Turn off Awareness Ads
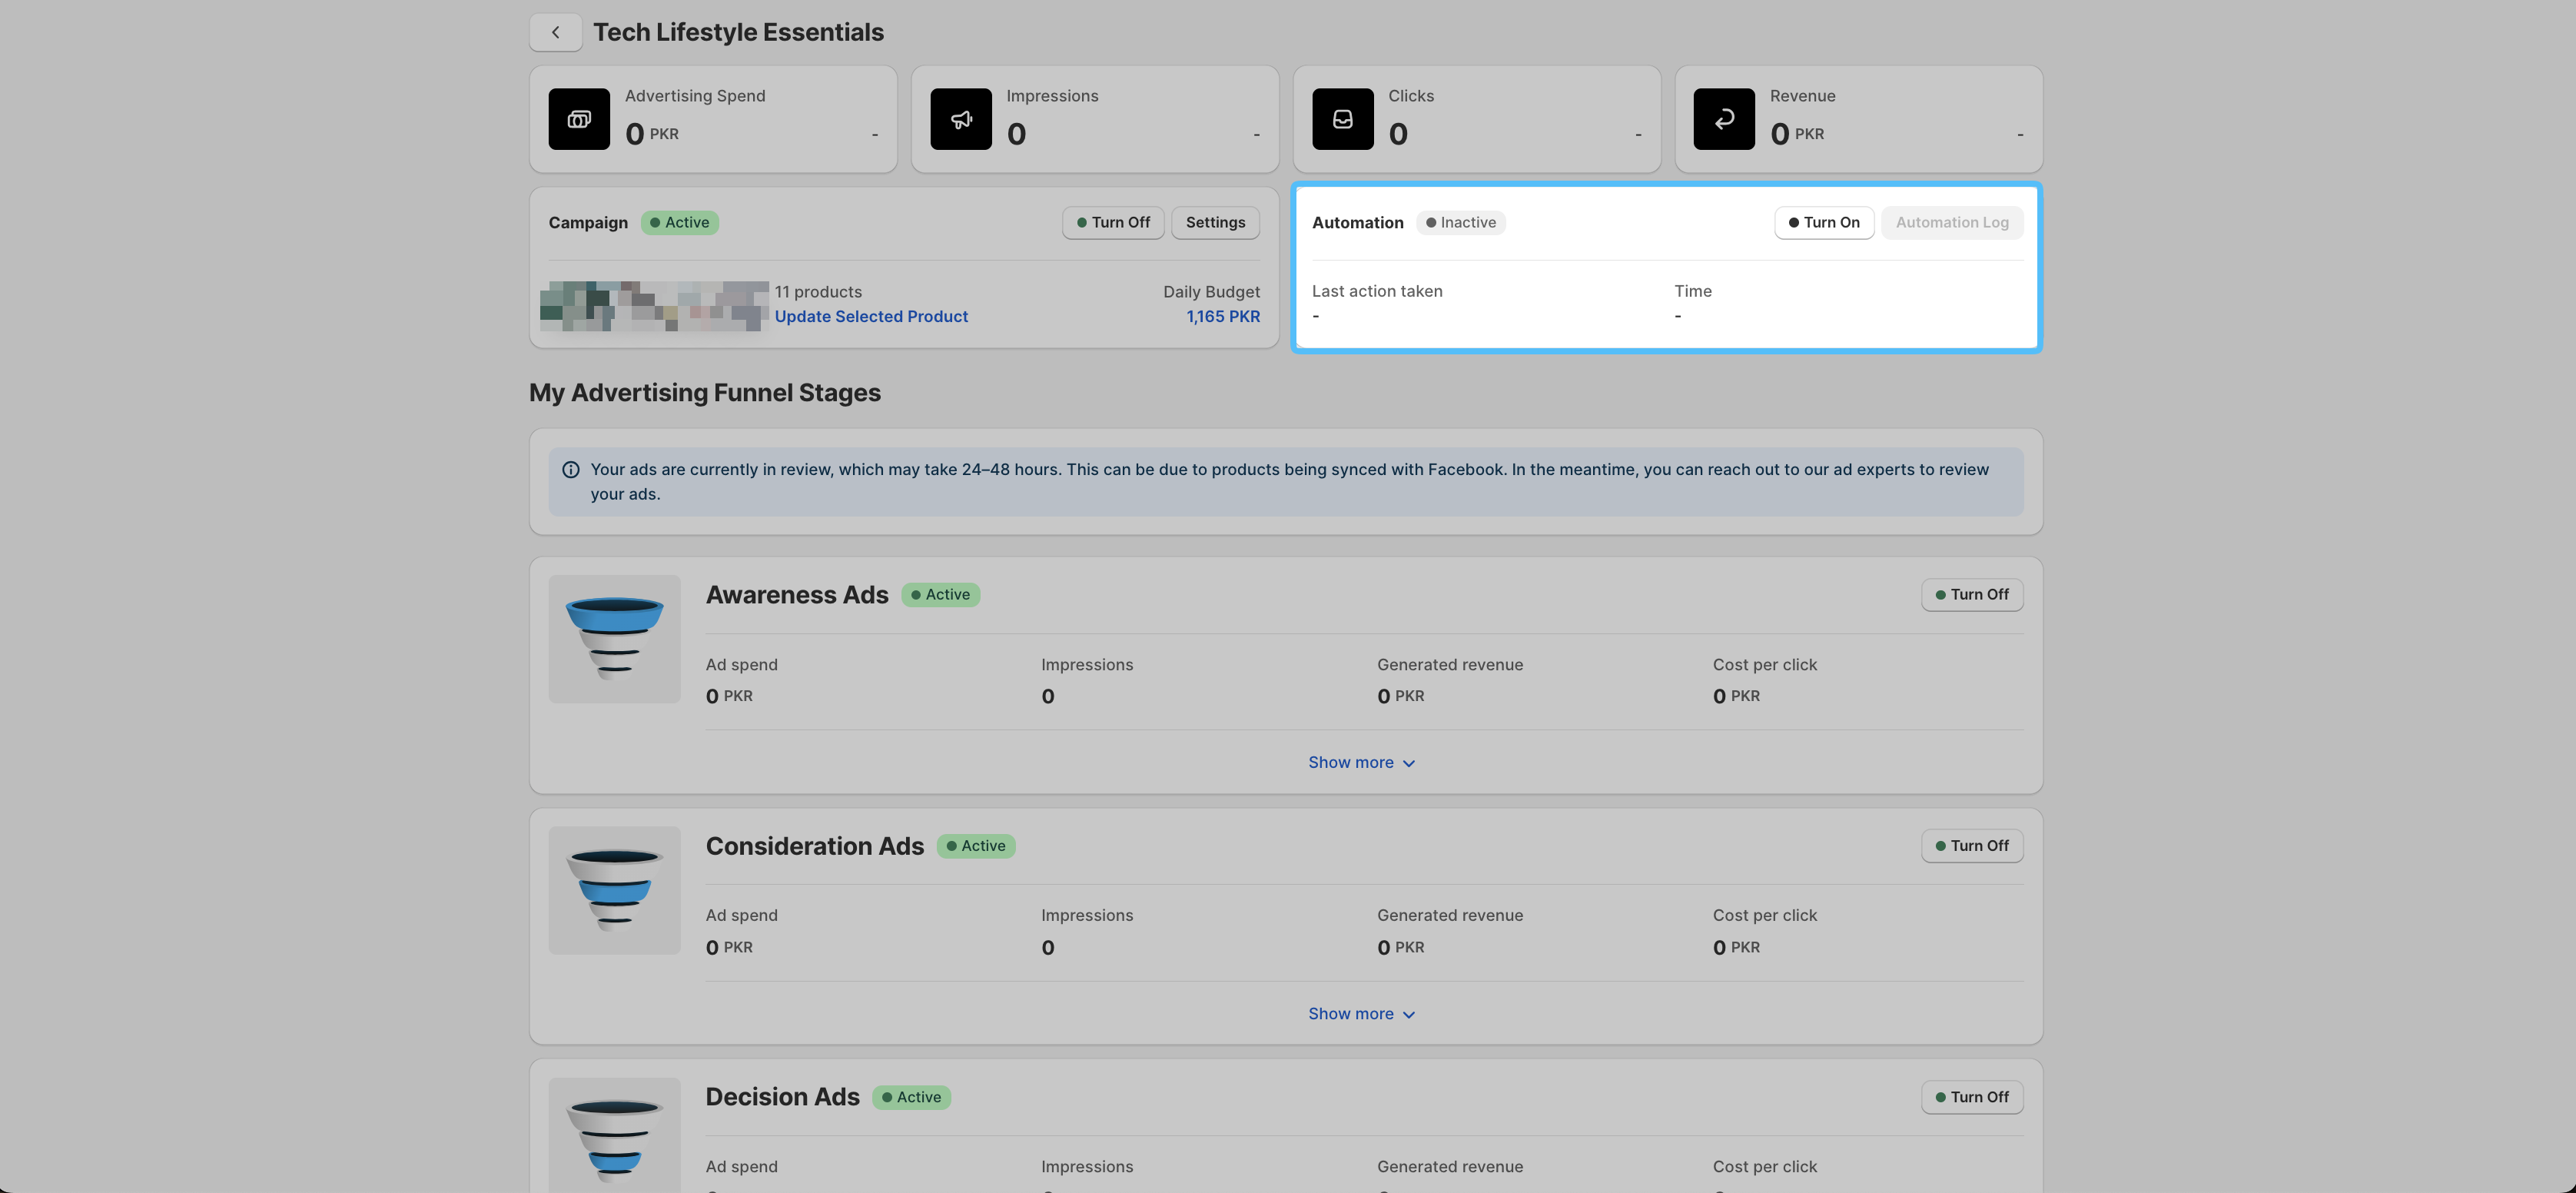The image size is (2576, 1193). pos(1972,595)
